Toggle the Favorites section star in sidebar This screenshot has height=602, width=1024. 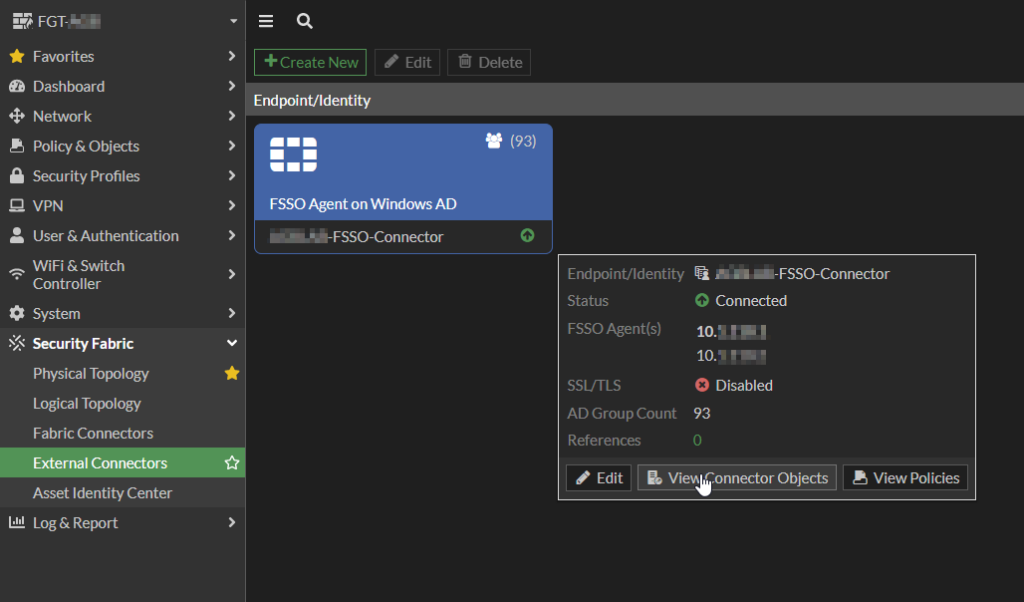point(18,56)
